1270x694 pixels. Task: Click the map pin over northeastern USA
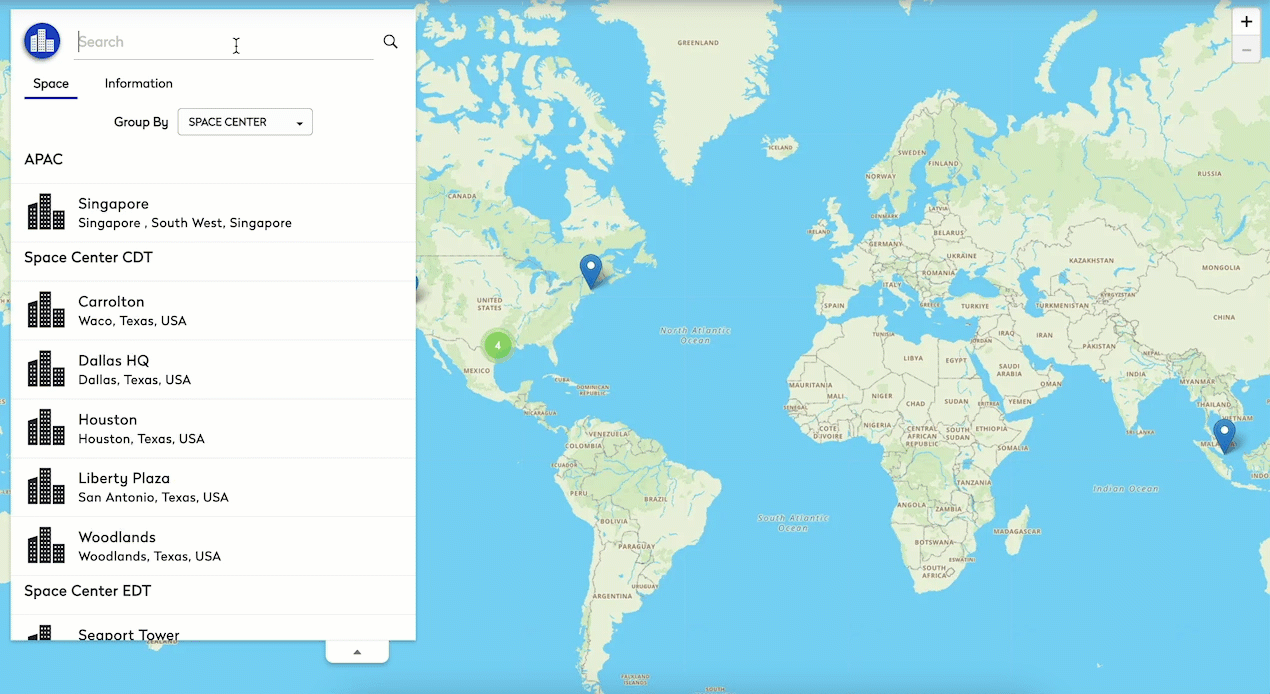[x=591, y=270]
